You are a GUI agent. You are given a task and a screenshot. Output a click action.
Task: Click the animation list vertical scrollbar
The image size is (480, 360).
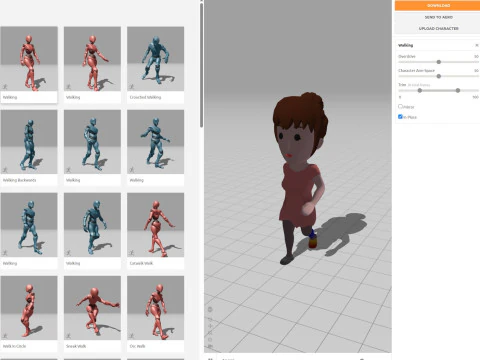click(201, 65)
